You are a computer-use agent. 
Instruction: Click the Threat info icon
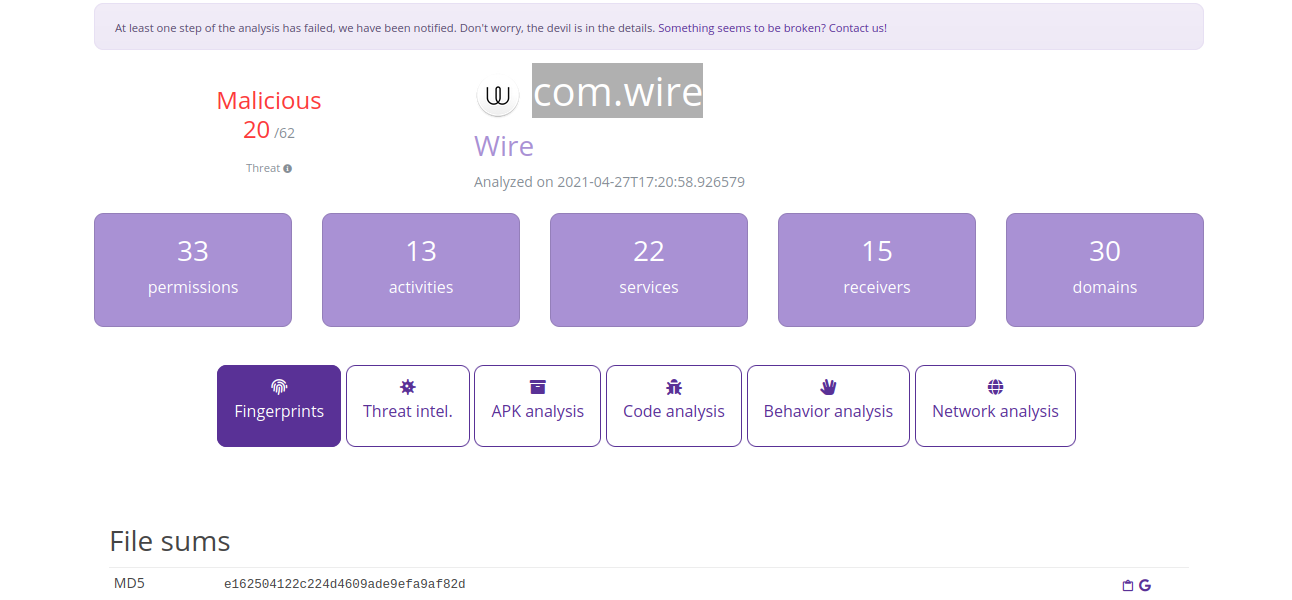[x=288, y=169]
